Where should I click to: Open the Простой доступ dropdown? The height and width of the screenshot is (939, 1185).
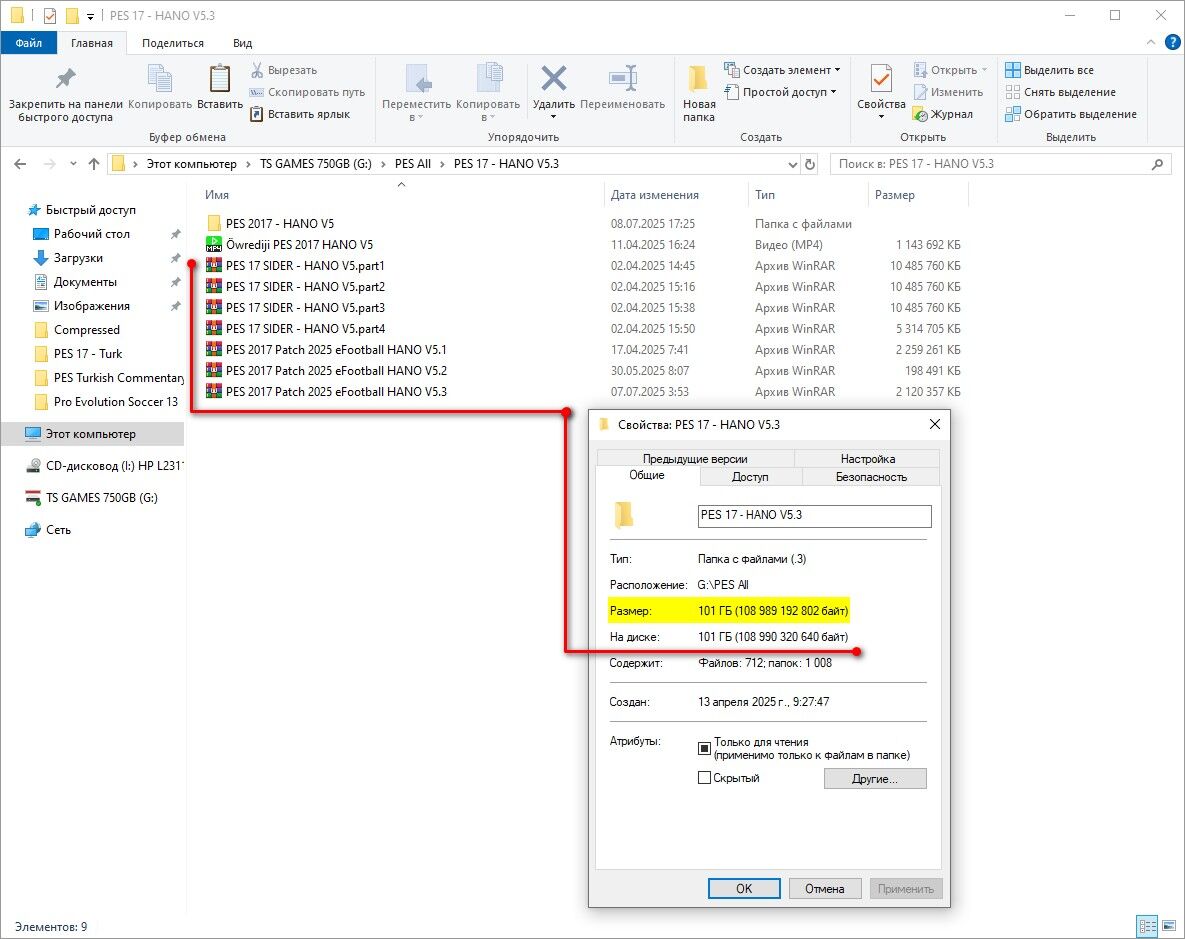(780, 92)
